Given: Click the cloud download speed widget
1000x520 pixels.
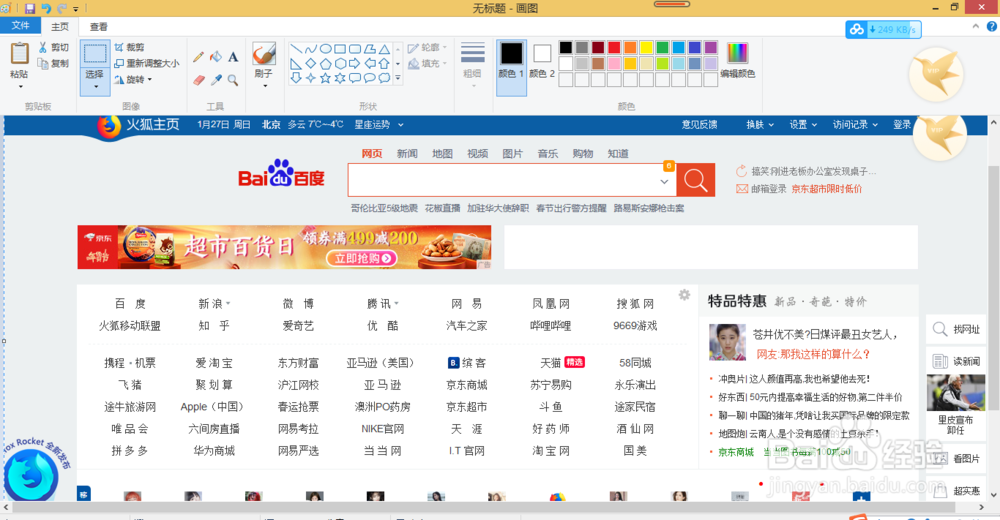Looking at the screenshot, I should coord(883,29).
